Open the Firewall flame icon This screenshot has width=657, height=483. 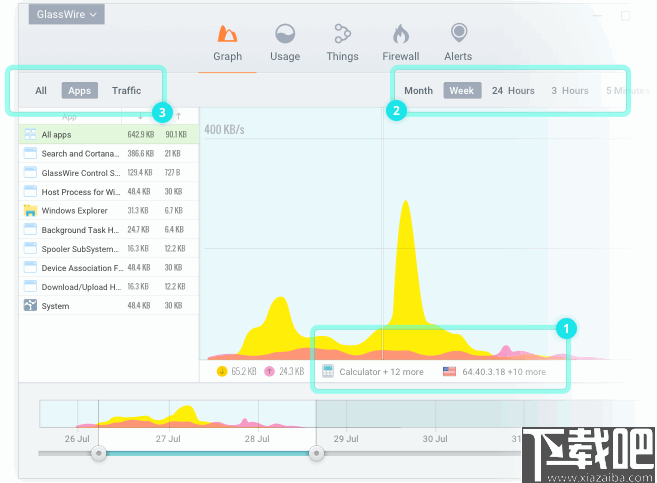click(401, 34)
